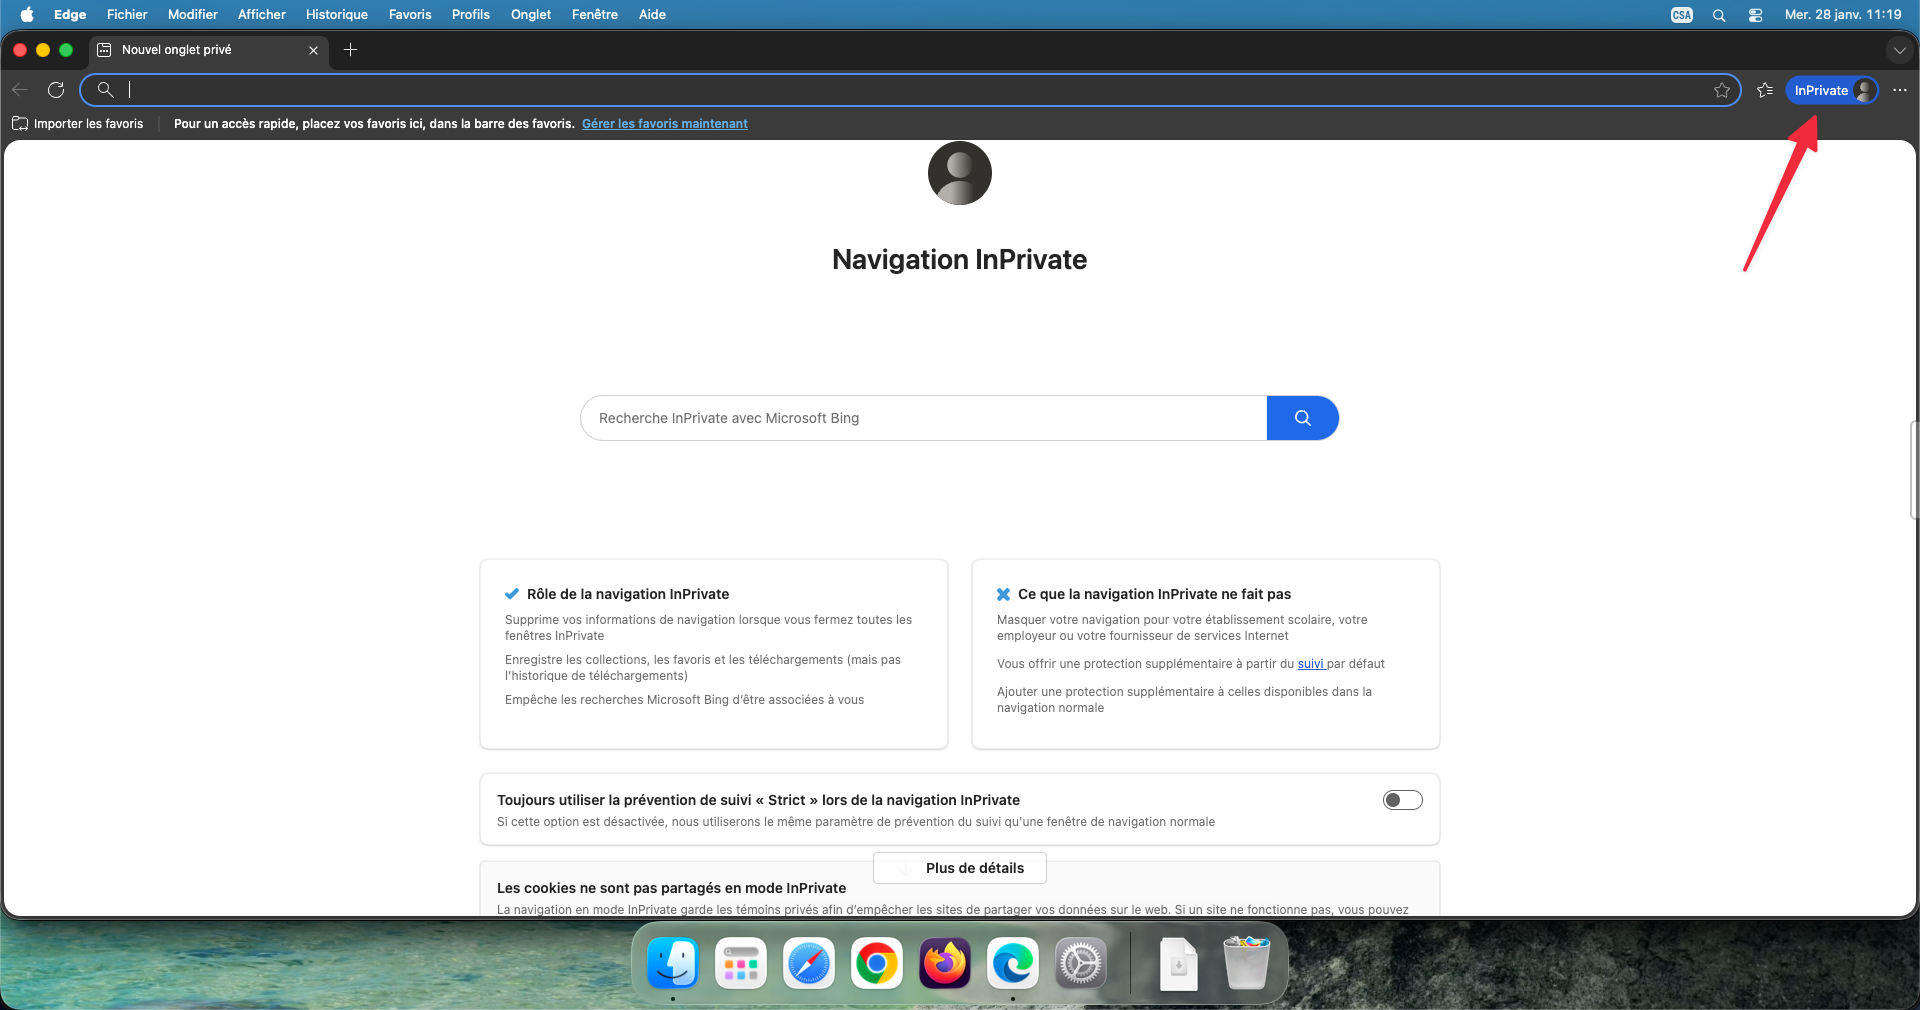Open Settings and more ellipsis menu
The image size is (1920, 1010).
[x=1900, y=90]
